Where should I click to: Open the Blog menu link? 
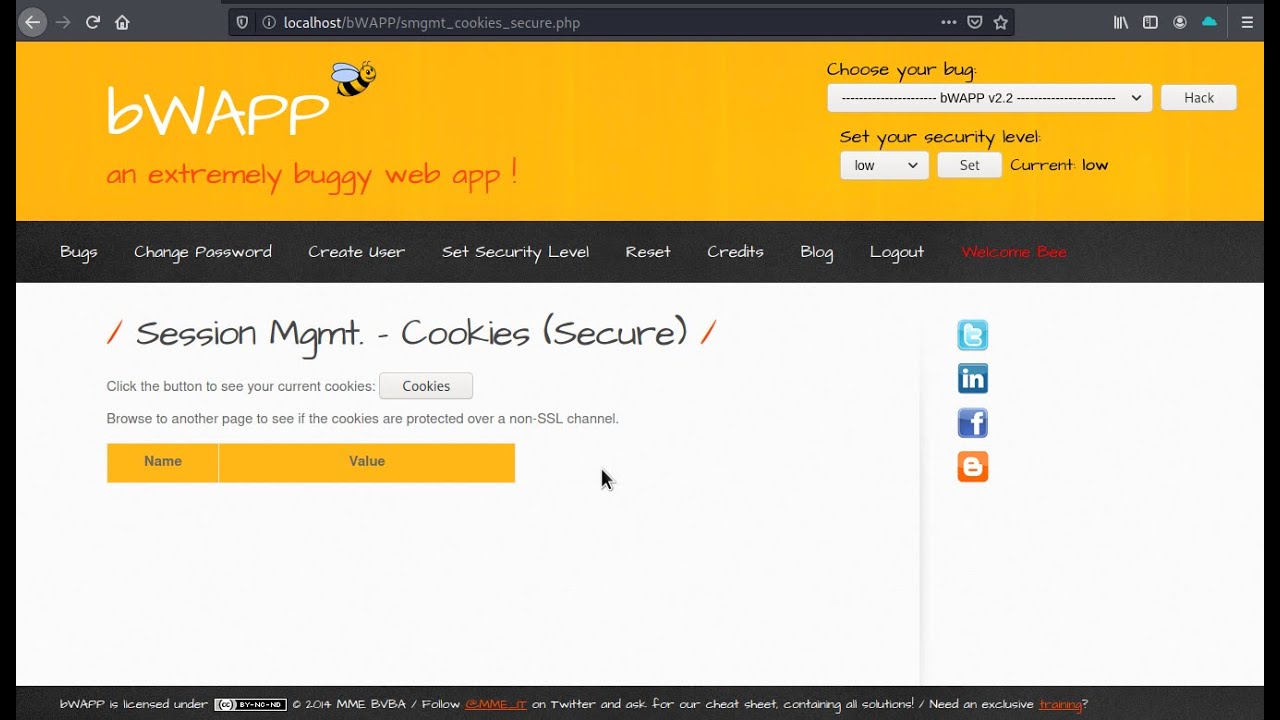click(x=817, y=252)
